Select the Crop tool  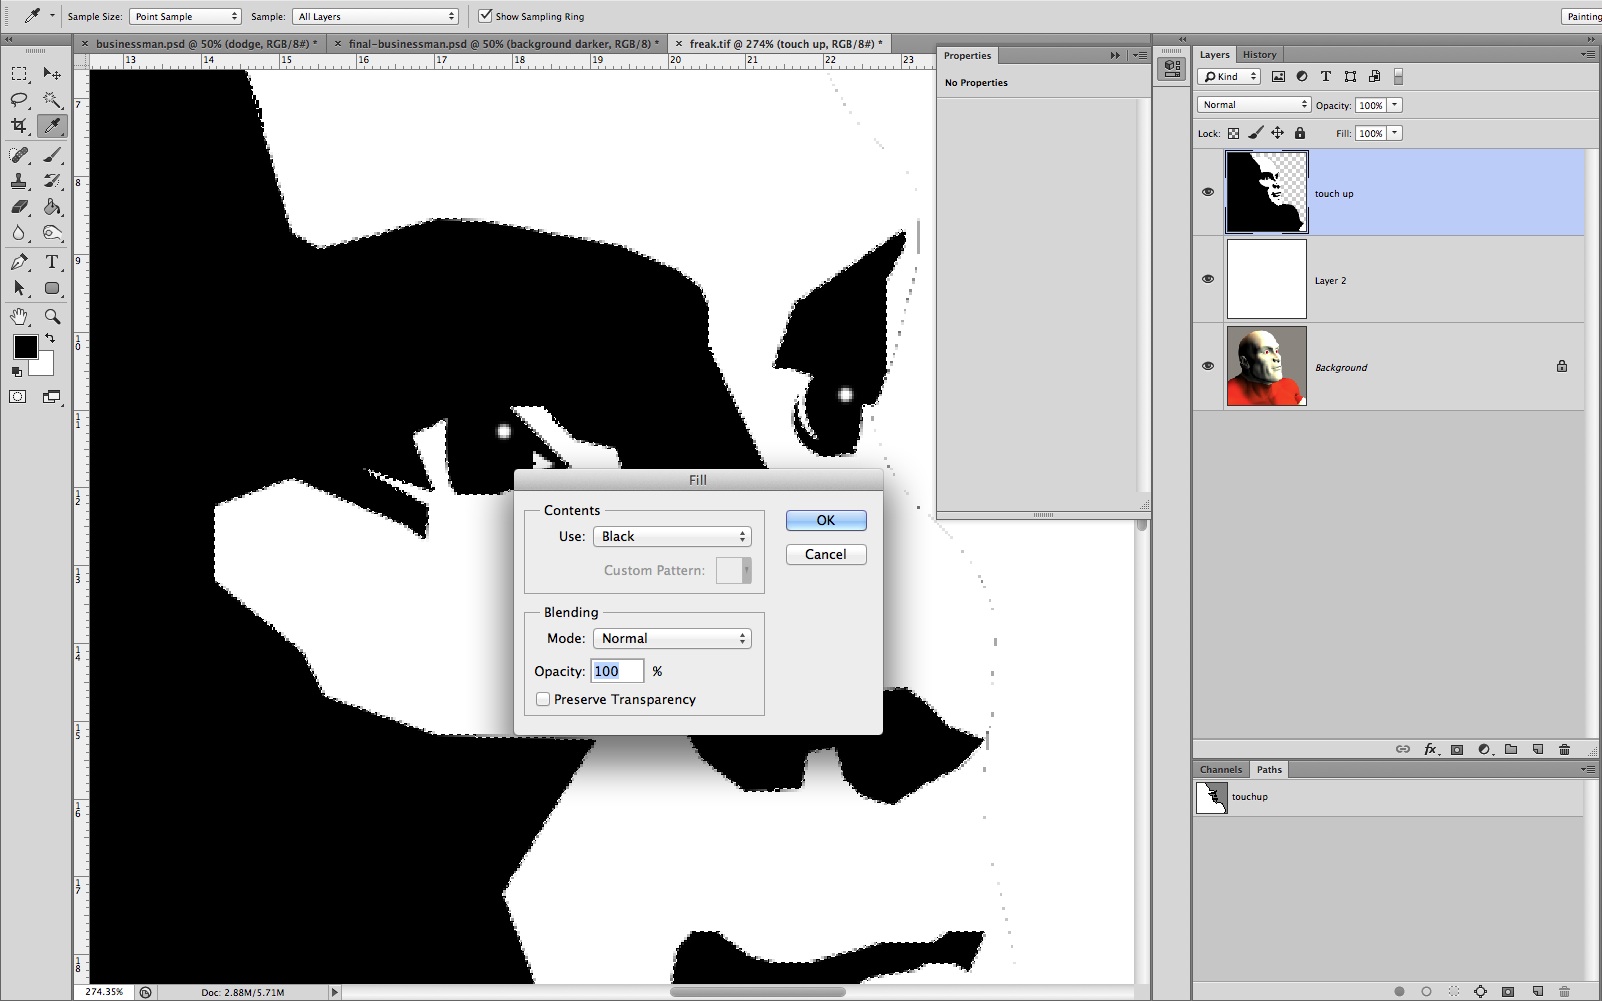[x=19, y=126]
